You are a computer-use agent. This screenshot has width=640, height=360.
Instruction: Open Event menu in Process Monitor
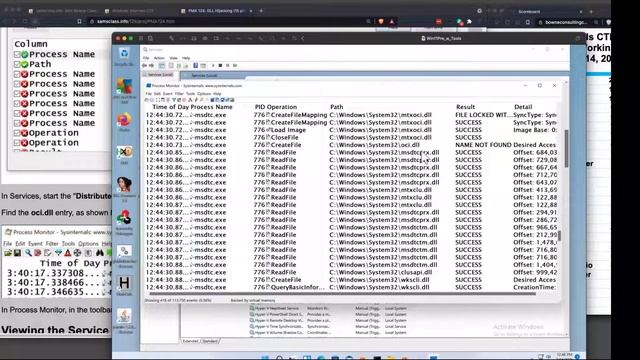tap(168, 93)
